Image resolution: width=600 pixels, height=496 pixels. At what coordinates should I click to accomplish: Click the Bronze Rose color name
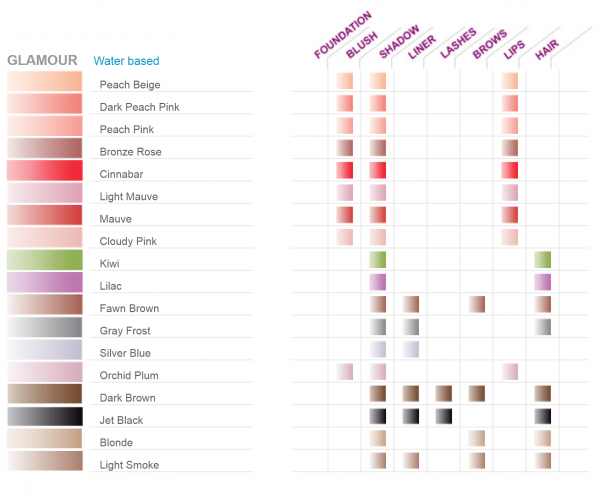coord(130,152)
